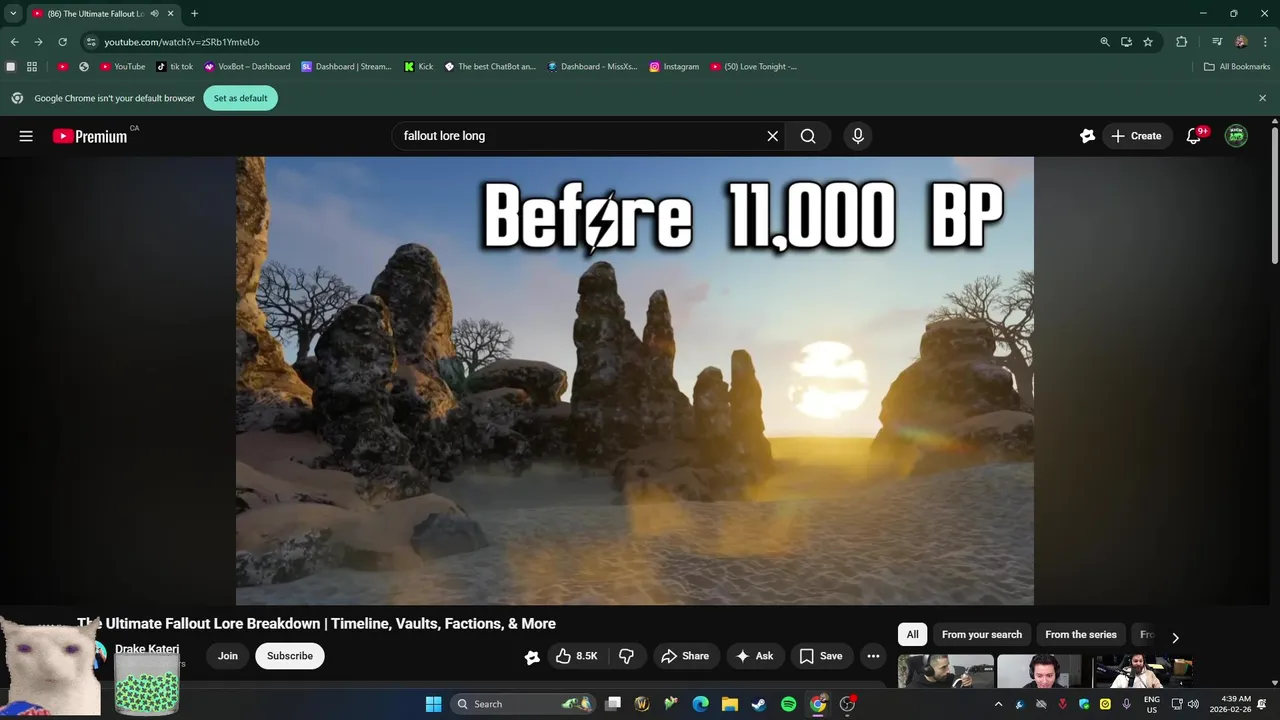Open system volume control in tray
1280x720 pixels.
coord(1193,704)
